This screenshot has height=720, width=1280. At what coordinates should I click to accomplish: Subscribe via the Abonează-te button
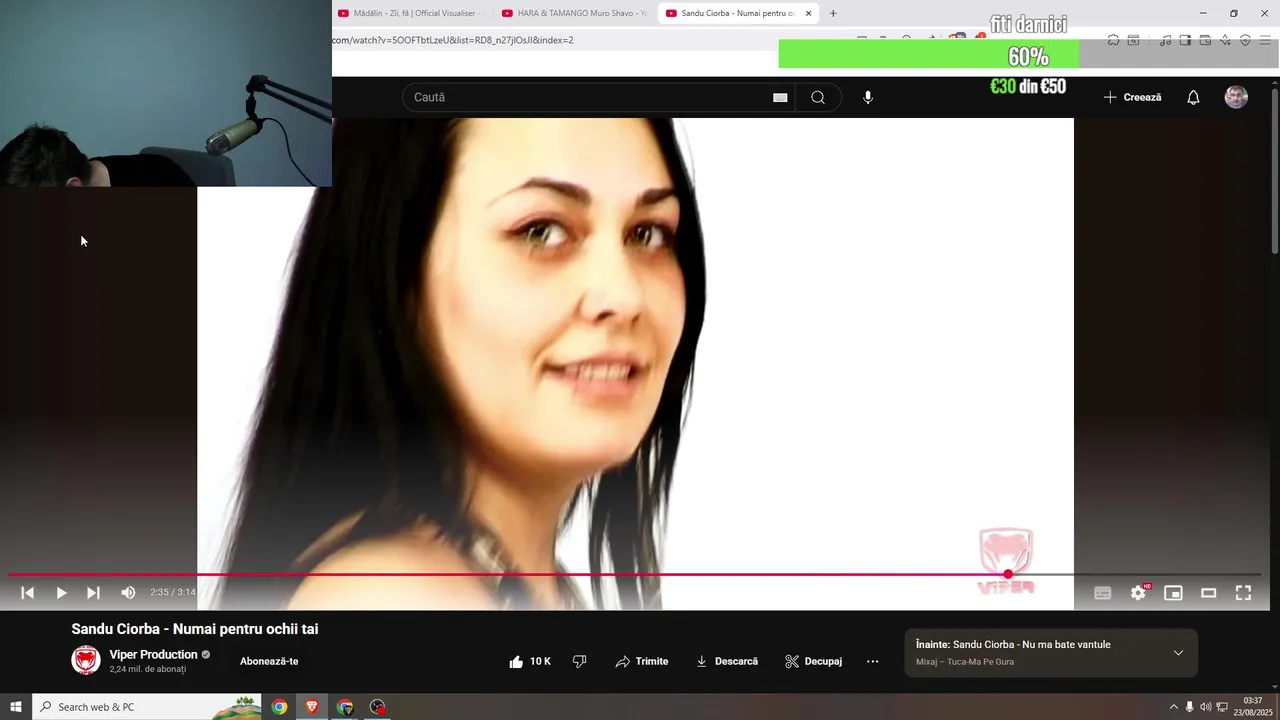[269, 661]
